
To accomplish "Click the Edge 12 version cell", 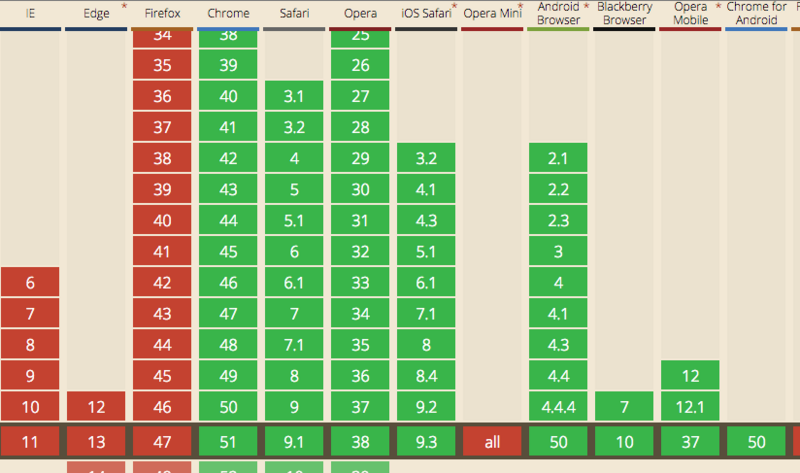I will pos(96,407).
